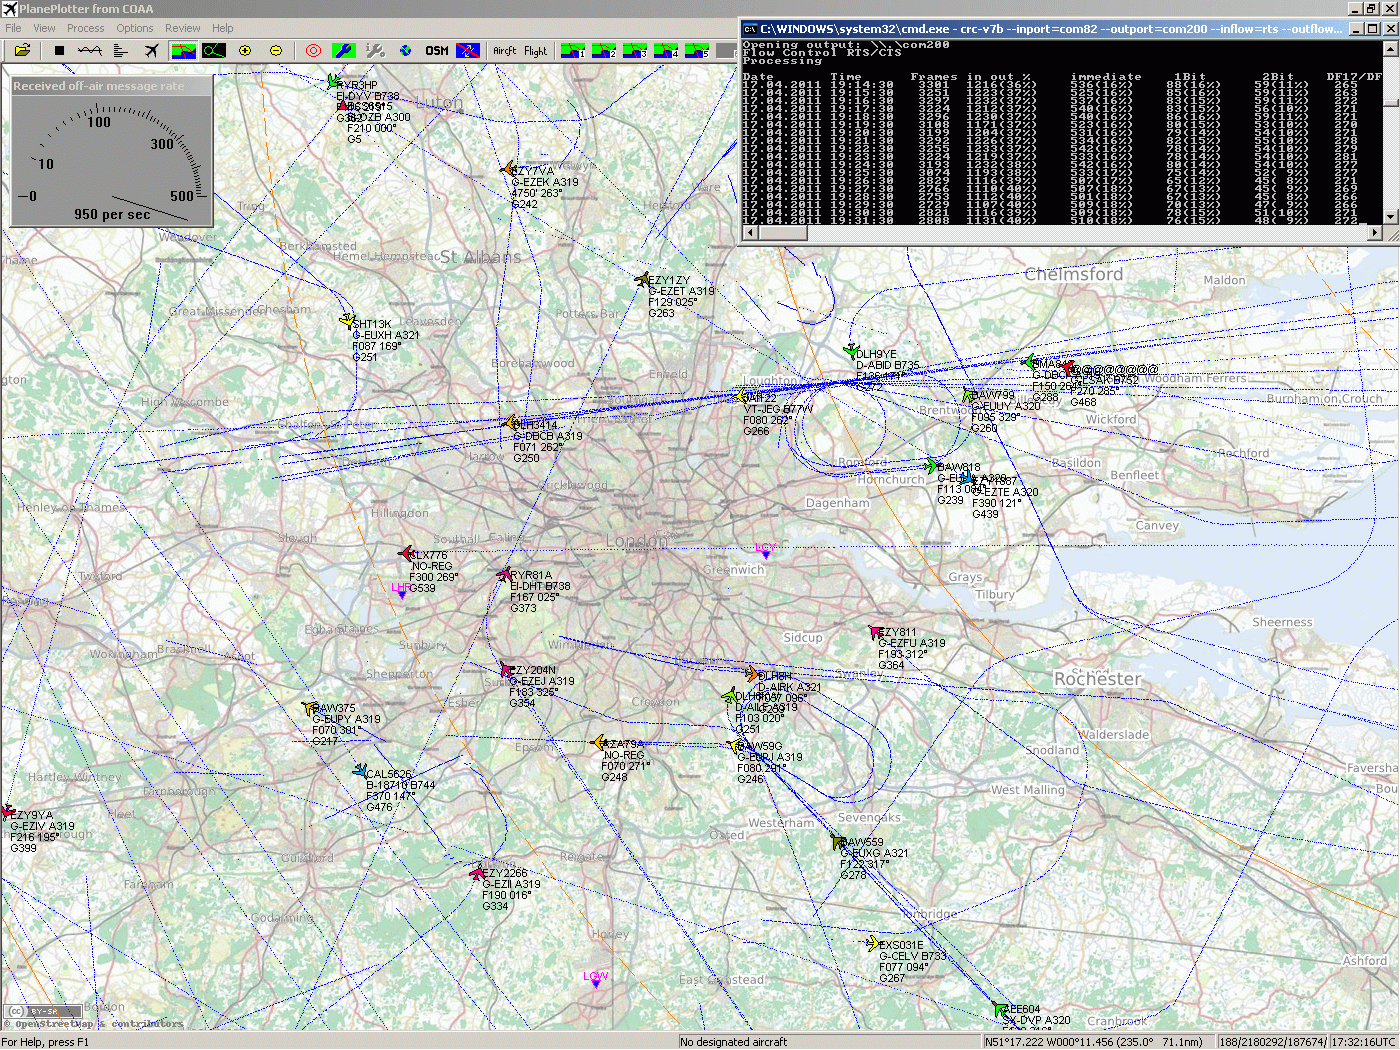Viewport: 1400px width, 1050px height.
Task: Click the LGW airport marker
Action: point(595,979)
